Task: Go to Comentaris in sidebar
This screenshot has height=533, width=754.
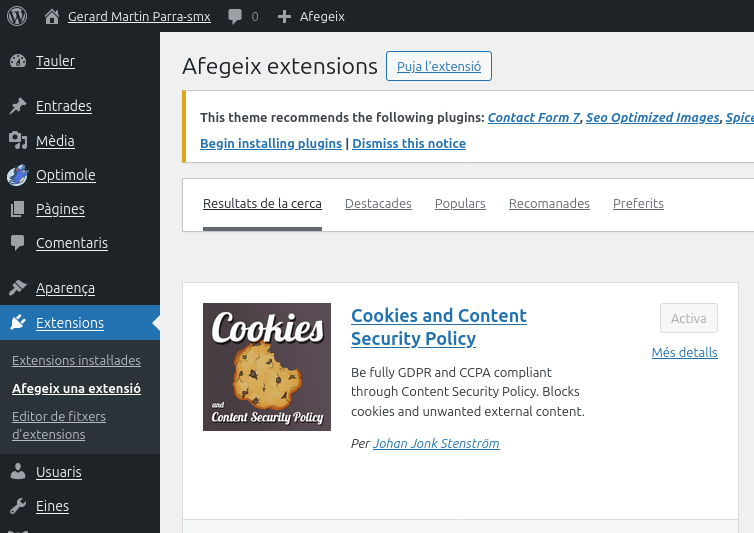Action: [x=71, y=243]
